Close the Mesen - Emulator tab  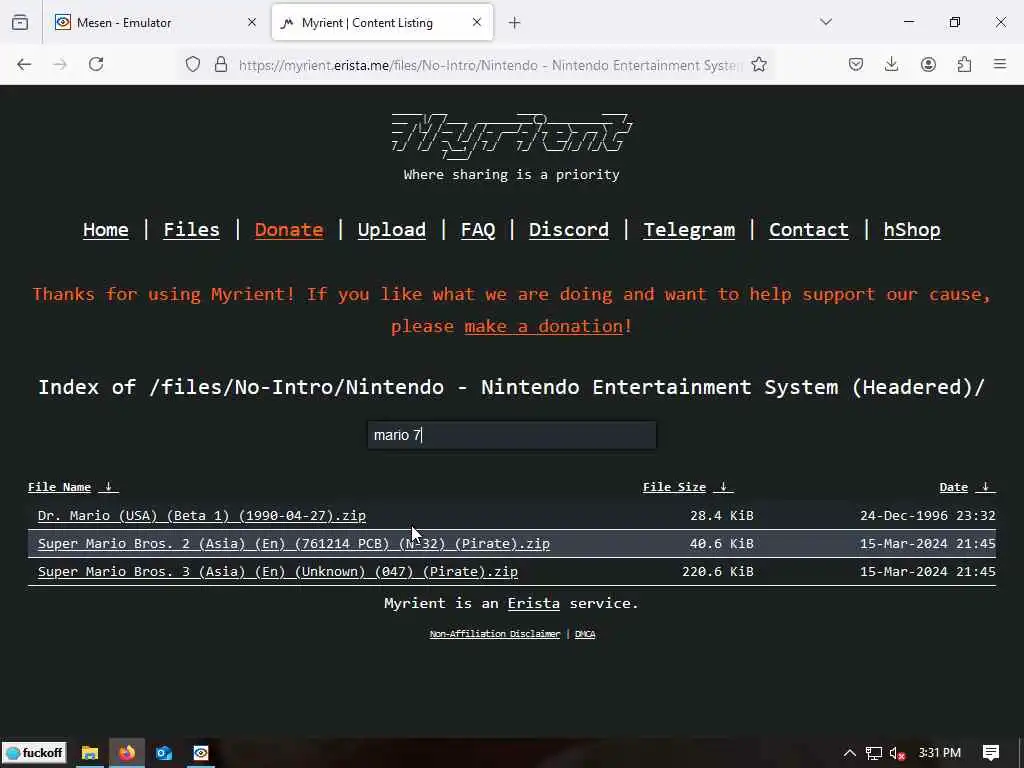click(252, 22)
